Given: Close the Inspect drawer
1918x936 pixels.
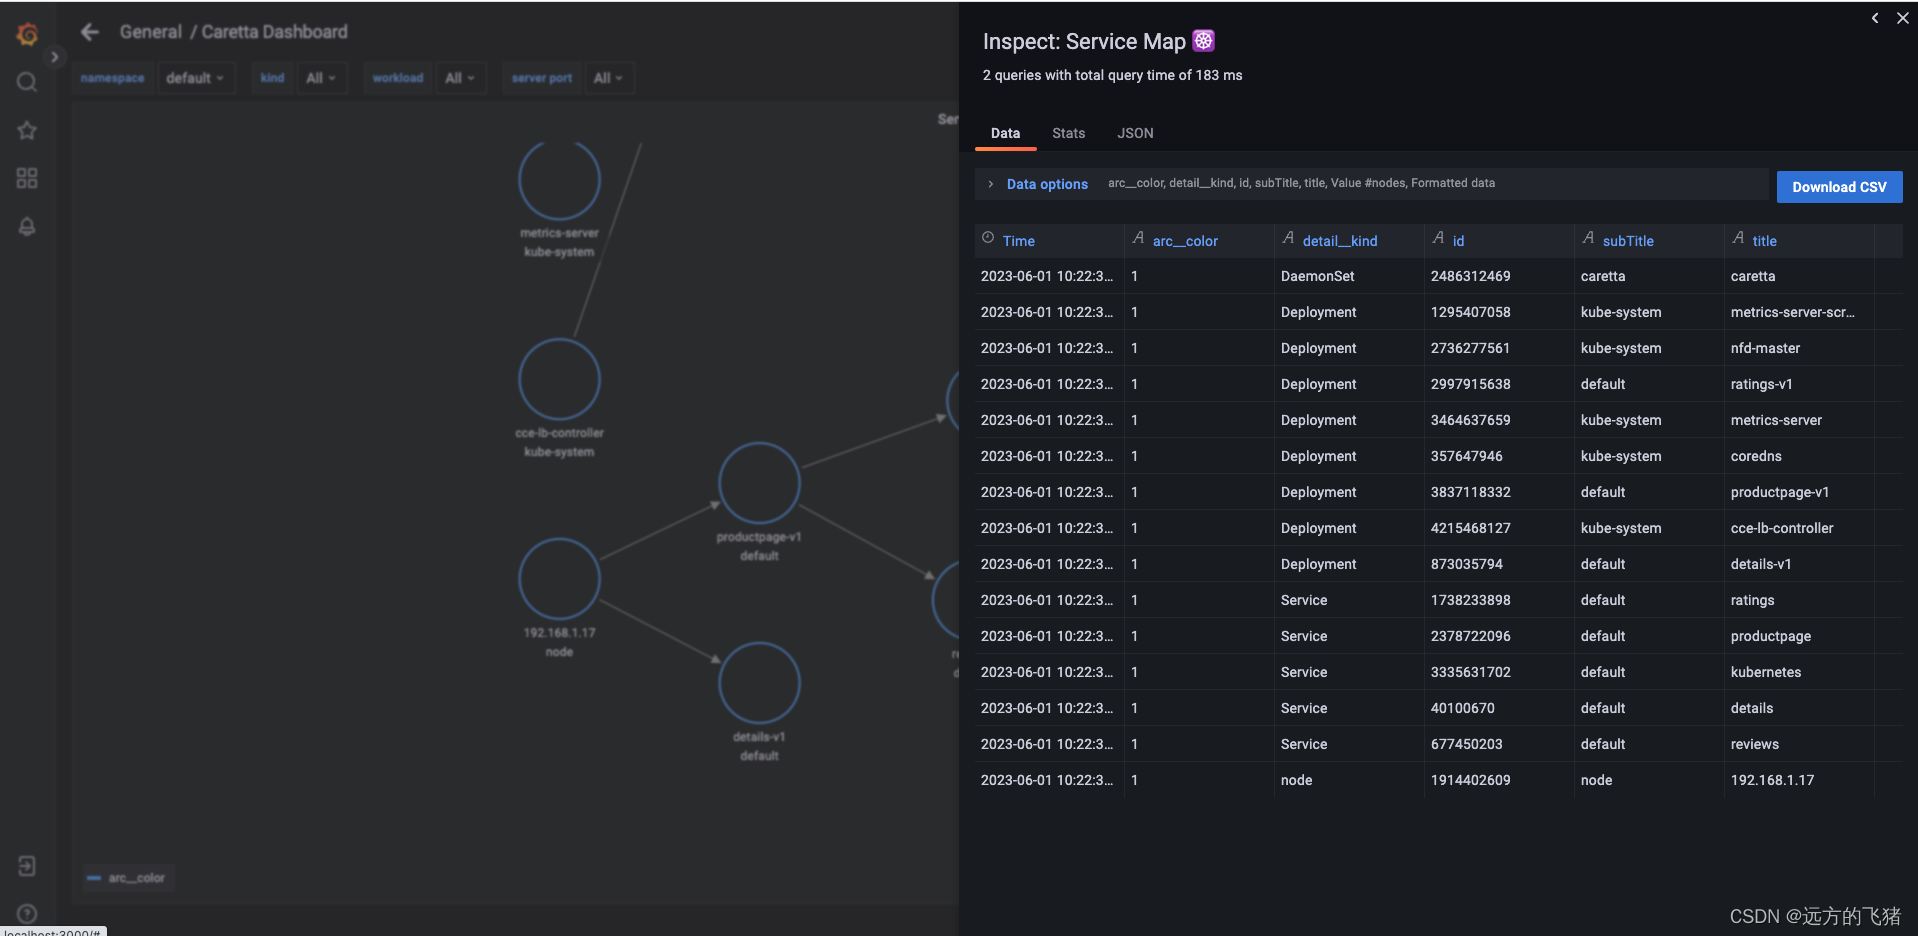Looking at the screenshot, I should pos(1903,18).
